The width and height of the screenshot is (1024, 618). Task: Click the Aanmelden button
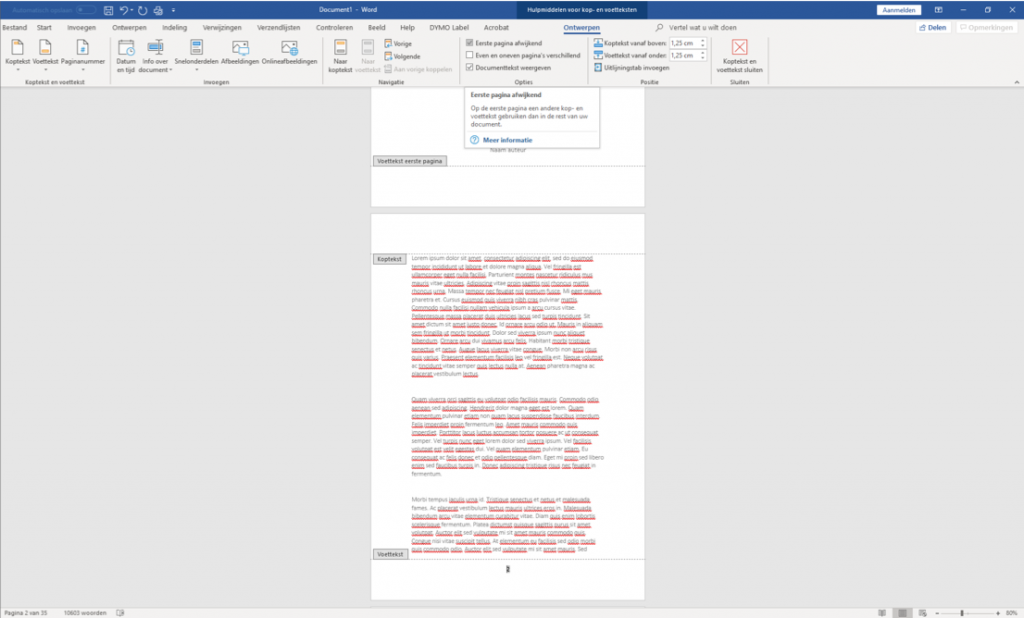pyautogui.click(x=899, y=9)
